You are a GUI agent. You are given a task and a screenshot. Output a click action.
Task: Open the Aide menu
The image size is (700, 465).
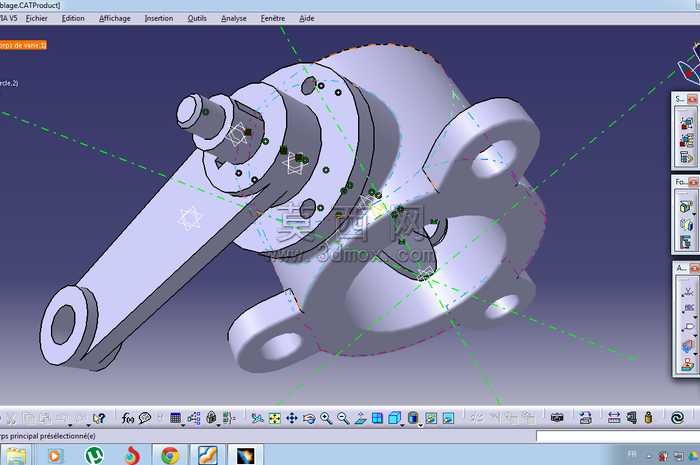pos(307,18)
